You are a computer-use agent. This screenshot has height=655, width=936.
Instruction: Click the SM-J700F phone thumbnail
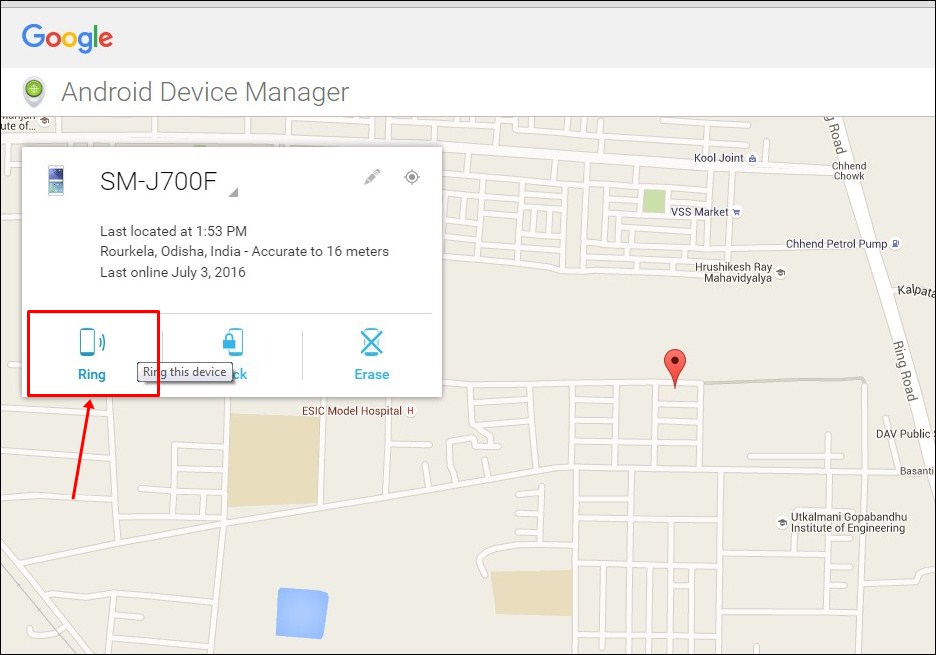(x=56, y=181)
